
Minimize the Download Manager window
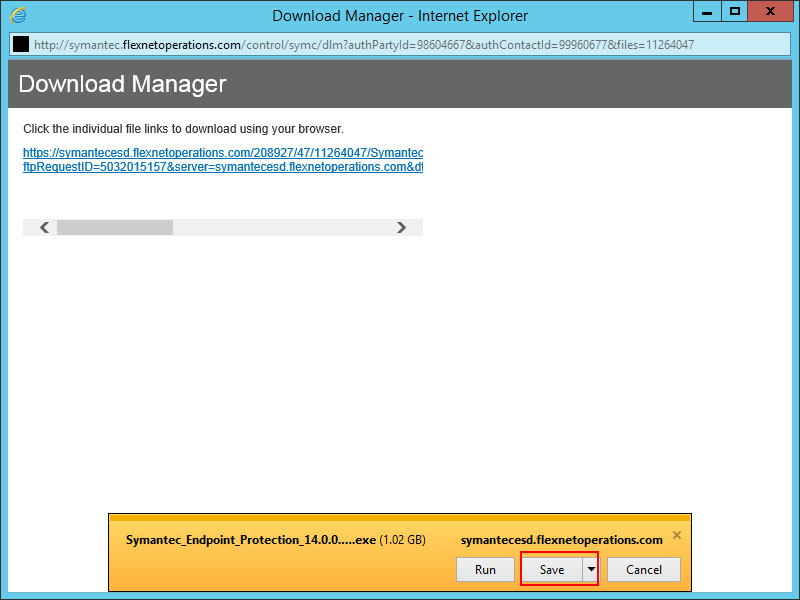coord(707,12)
